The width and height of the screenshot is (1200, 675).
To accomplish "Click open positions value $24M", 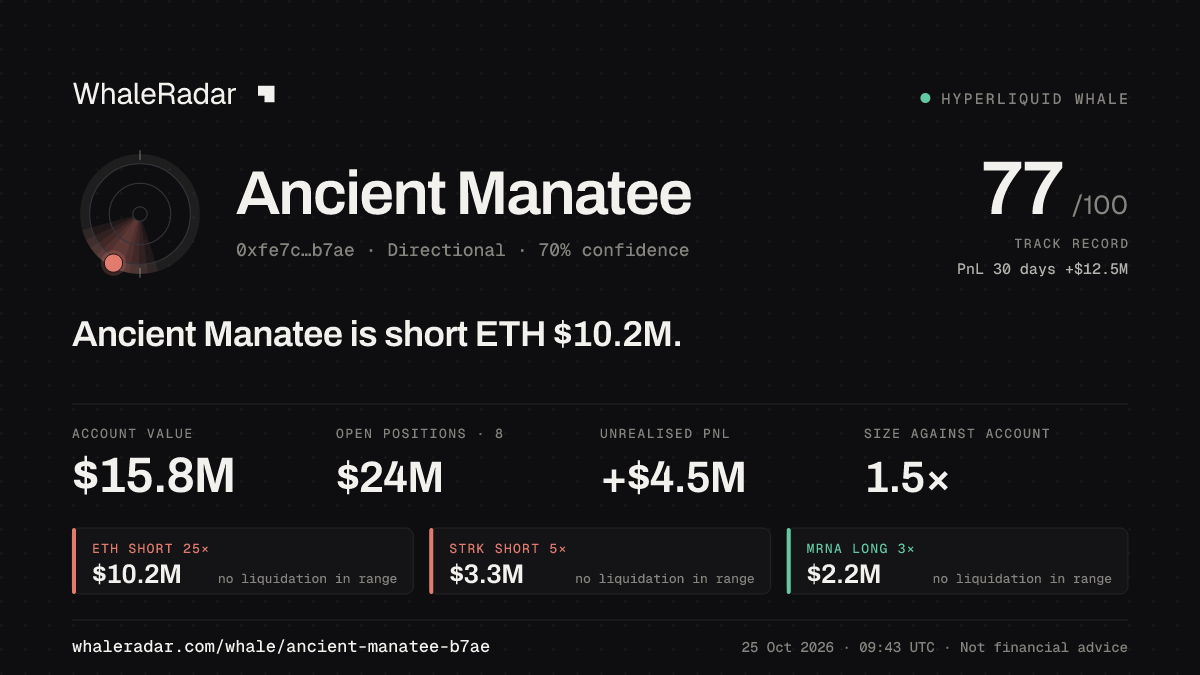I will point(390,476).
